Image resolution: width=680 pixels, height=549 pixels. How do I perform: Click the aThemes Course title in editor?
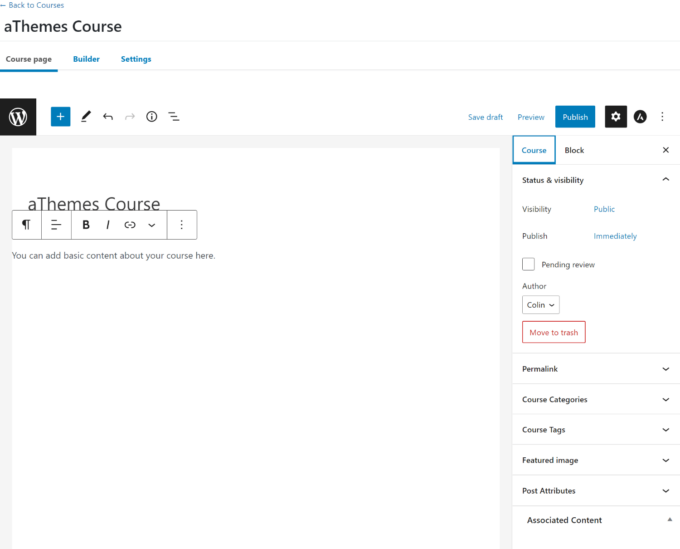94,203
